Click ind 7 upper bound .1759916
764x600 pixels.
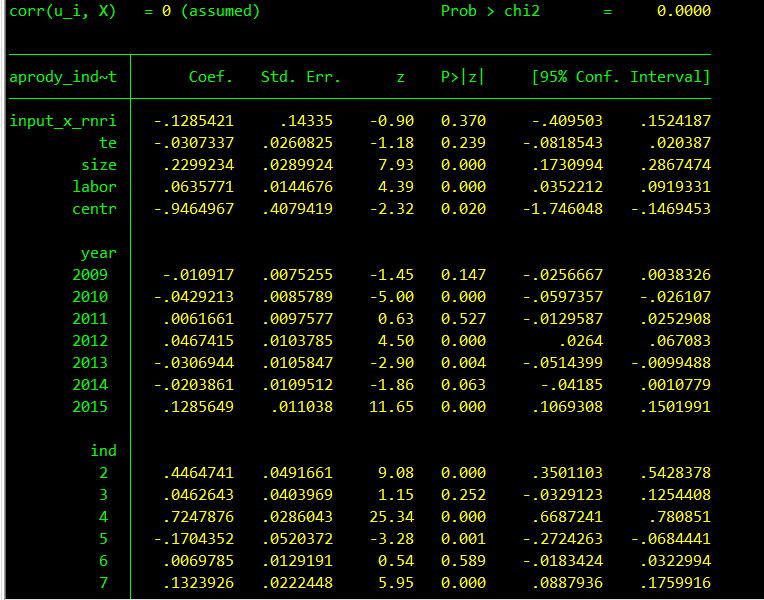tap(675, 582)
